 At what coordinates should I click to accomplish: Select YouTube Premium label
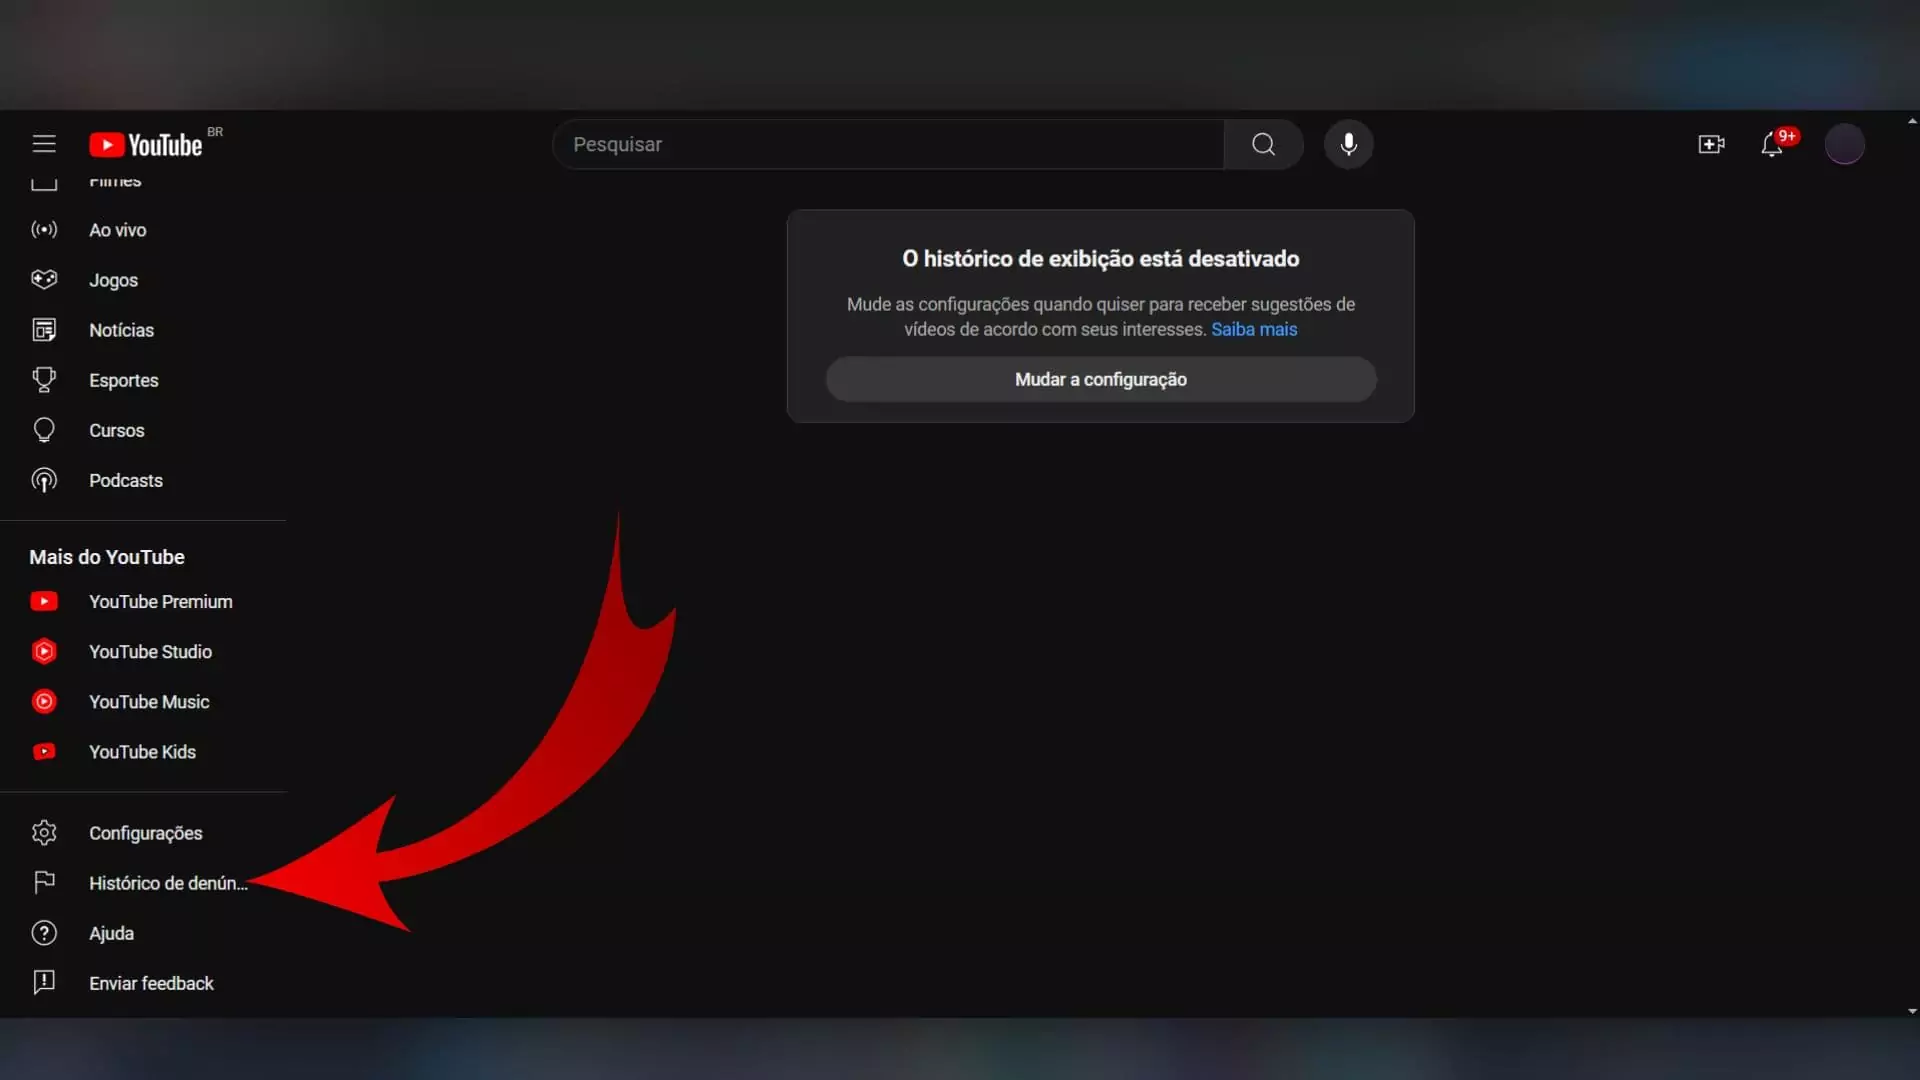160,601
